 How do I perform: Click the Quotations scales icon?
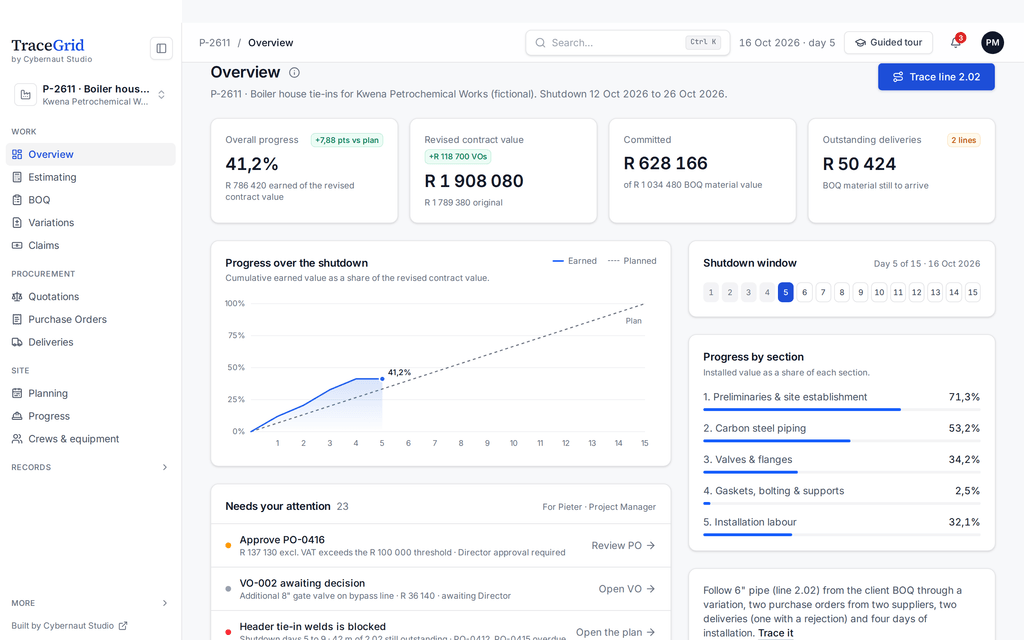[17, 296]
